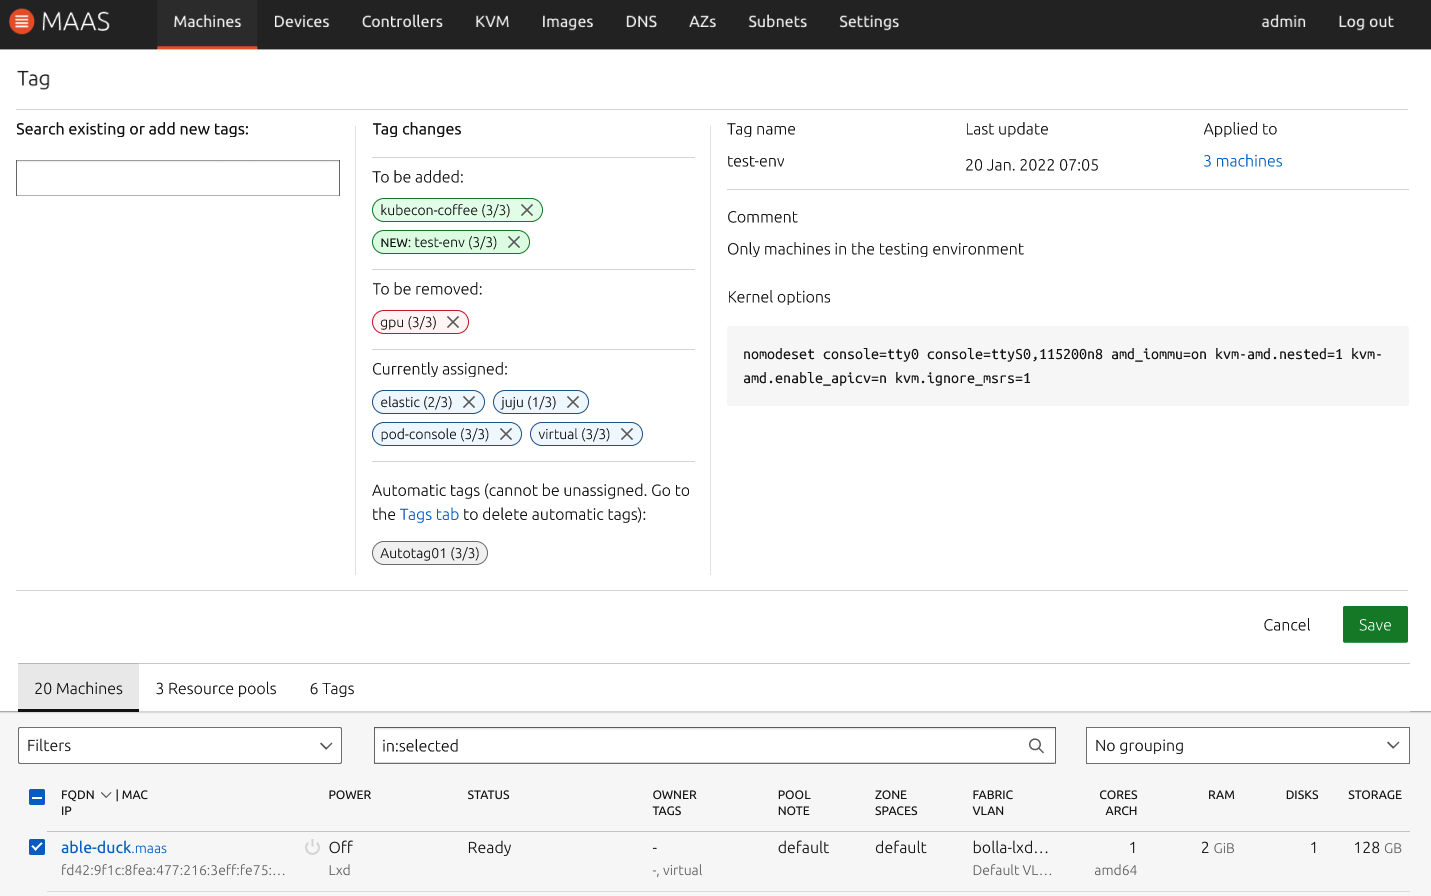Remove kubecon-coffee tag via its X icon

527,210
